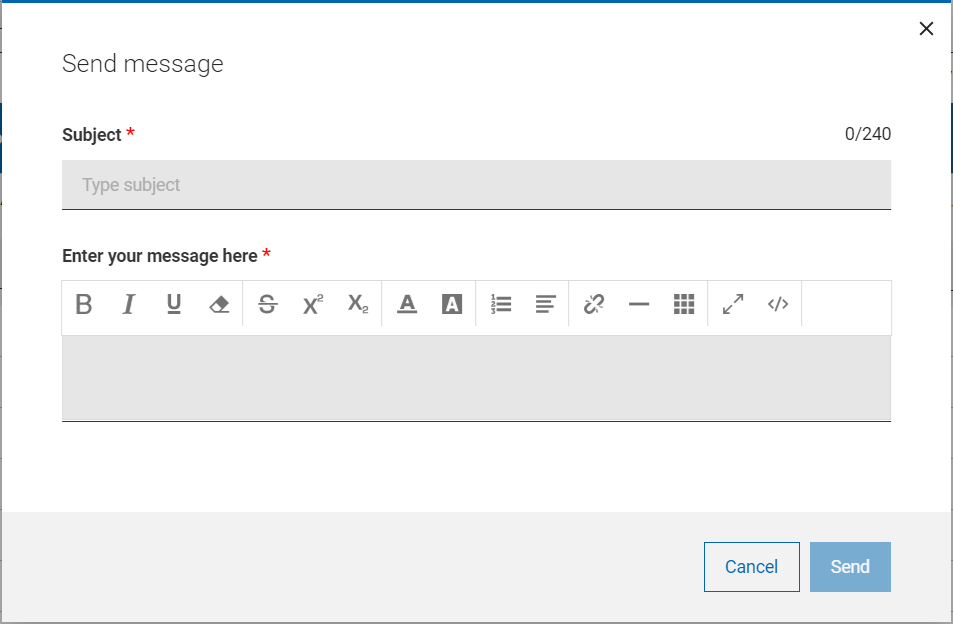Apply italic formatting in the message toolbar
Image resolution: width=953 pixels, height=624 pixels.
(128, 305)
